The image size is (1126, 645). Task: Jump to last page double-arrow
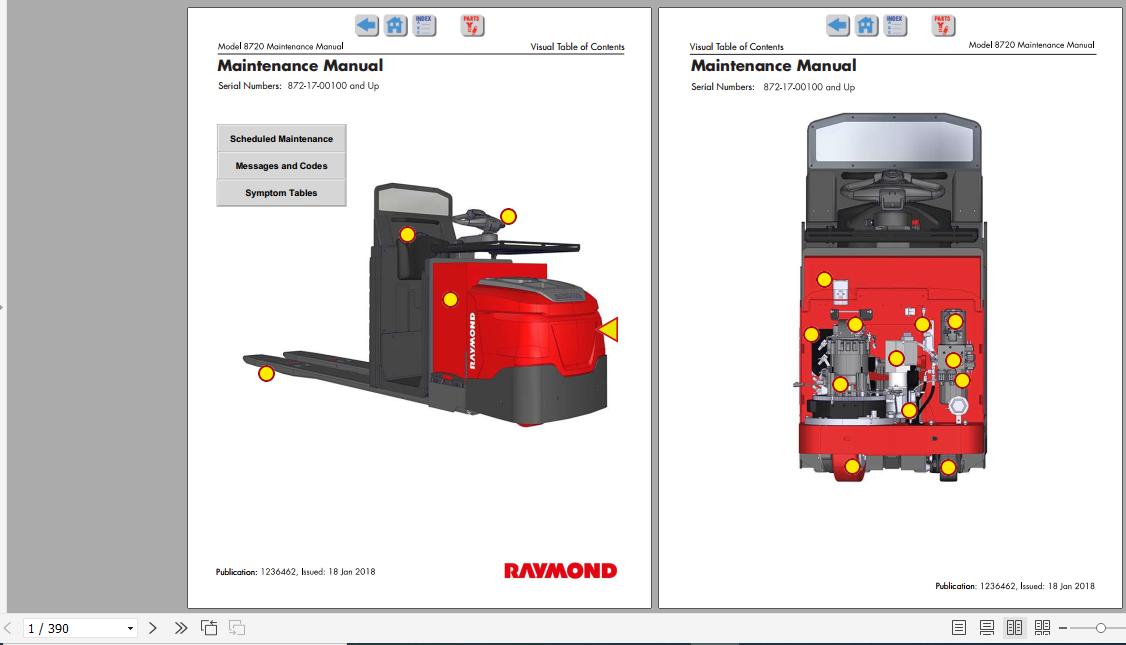(181, 628)
